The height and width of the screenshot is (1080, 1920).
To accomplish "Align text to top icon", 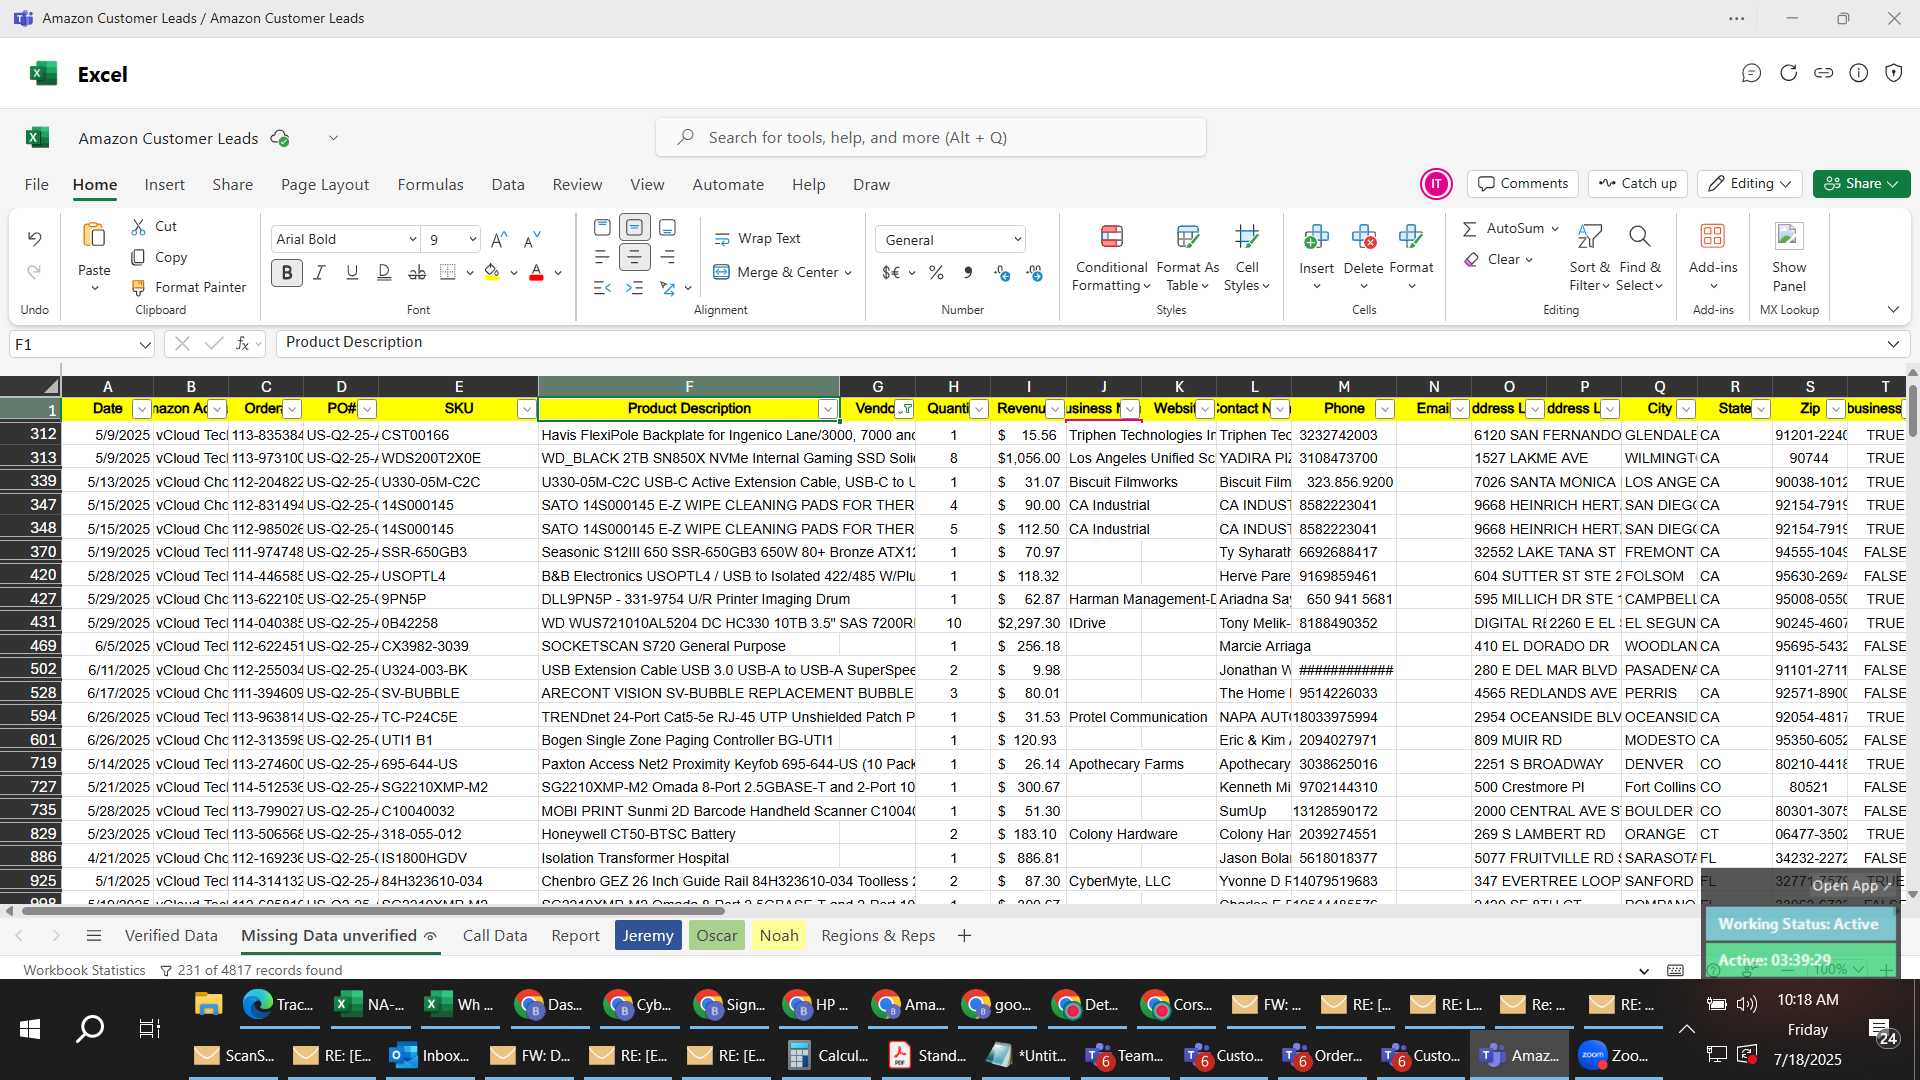I will coord(602,228).
